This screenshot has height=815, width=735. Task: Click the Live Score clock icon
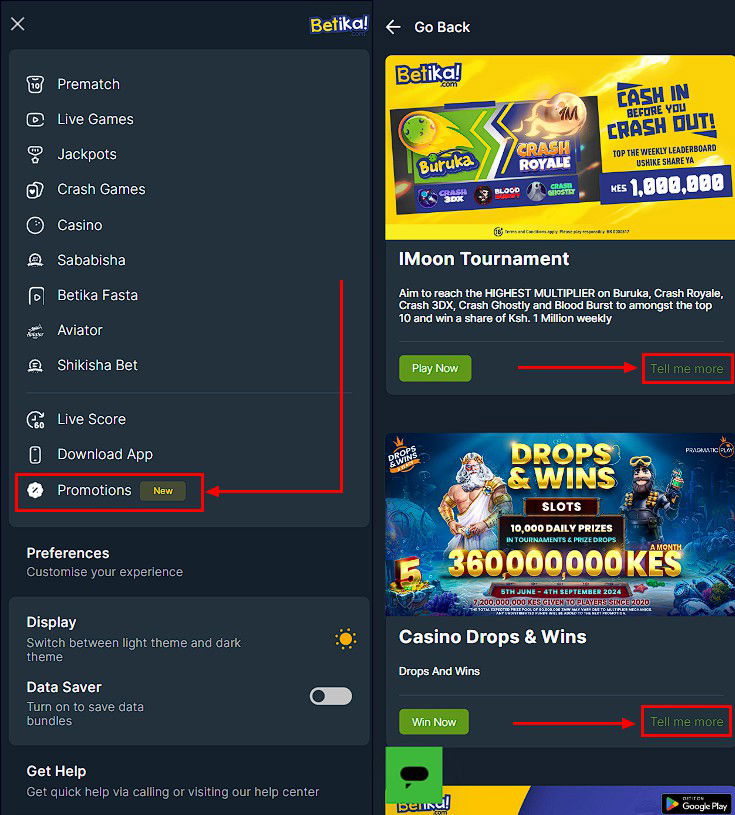35,419
